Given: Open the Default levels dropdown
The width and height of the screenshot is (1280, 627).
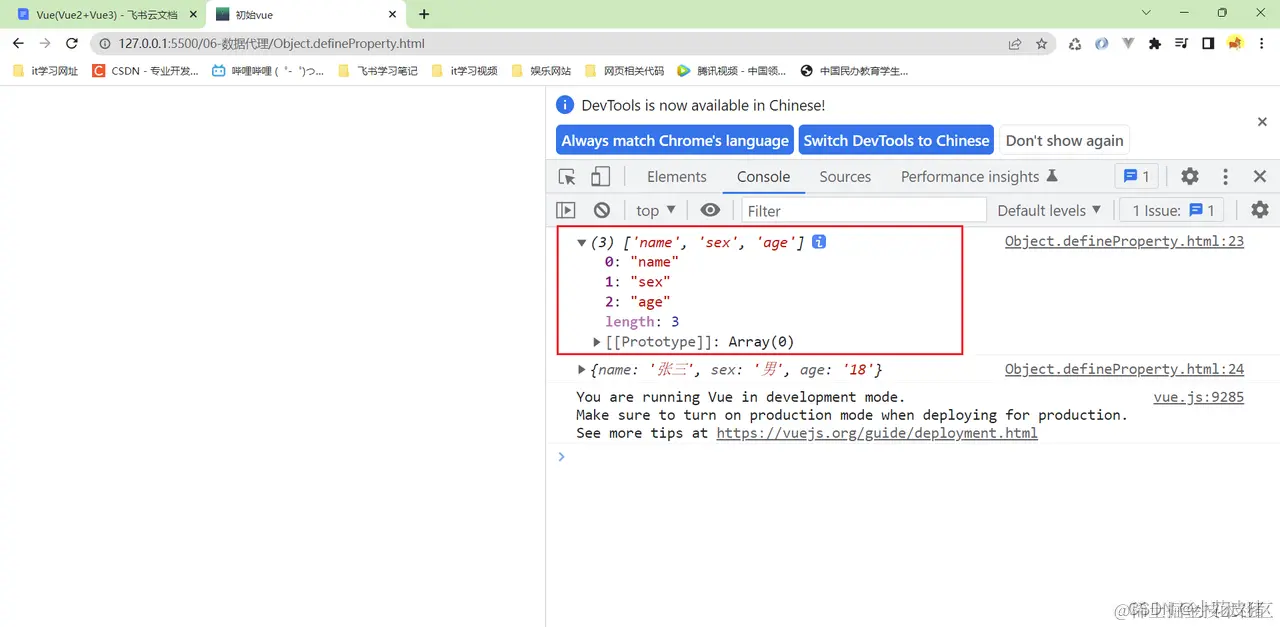Looking at the screenshot, I should pos(1049,210).
